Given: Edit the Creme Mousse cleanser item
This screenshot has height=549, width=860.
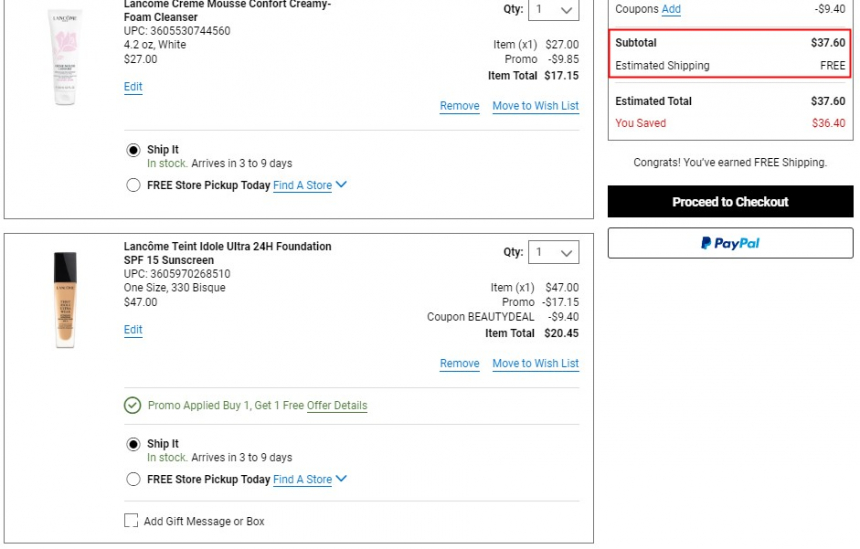Looking at the screenshot, I should (133, 87).
